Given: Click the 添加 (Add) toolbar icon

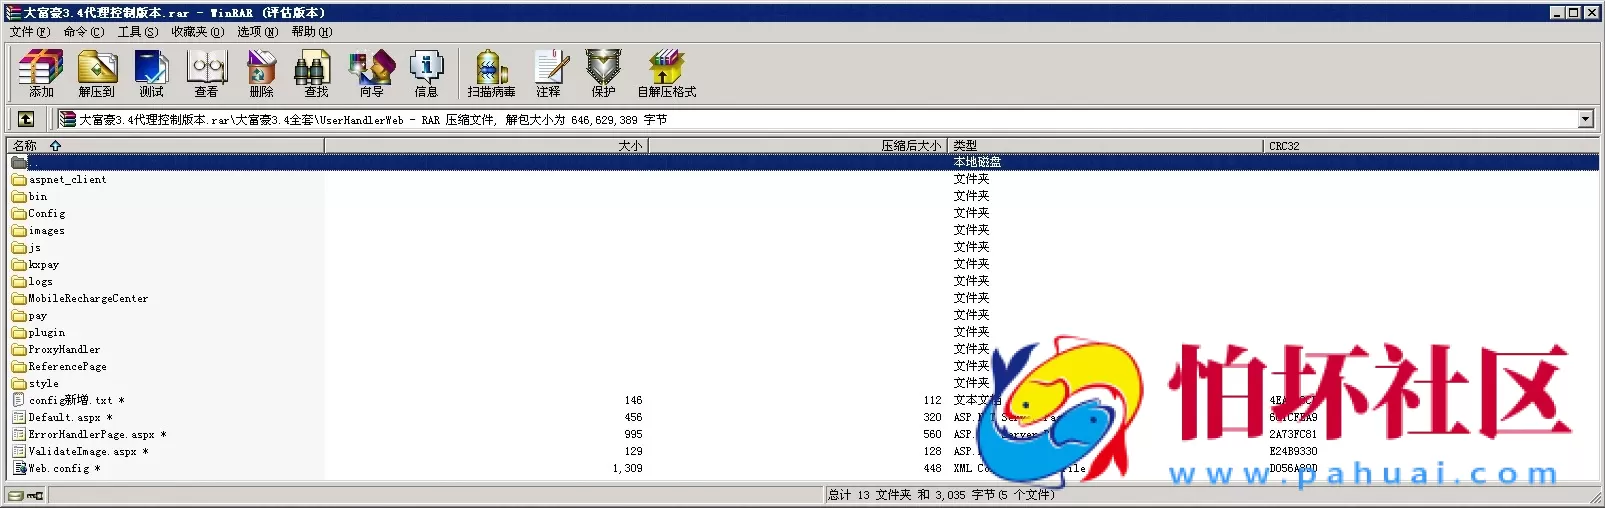Looking at the screenshot, I should (x=41, y=73).
